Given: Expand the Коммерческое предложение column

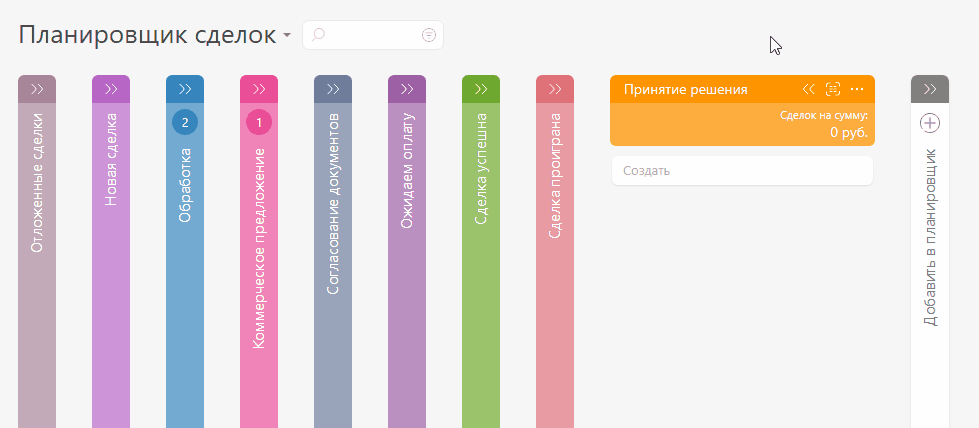Looking at the screenshot, I should tap(259, 89).
